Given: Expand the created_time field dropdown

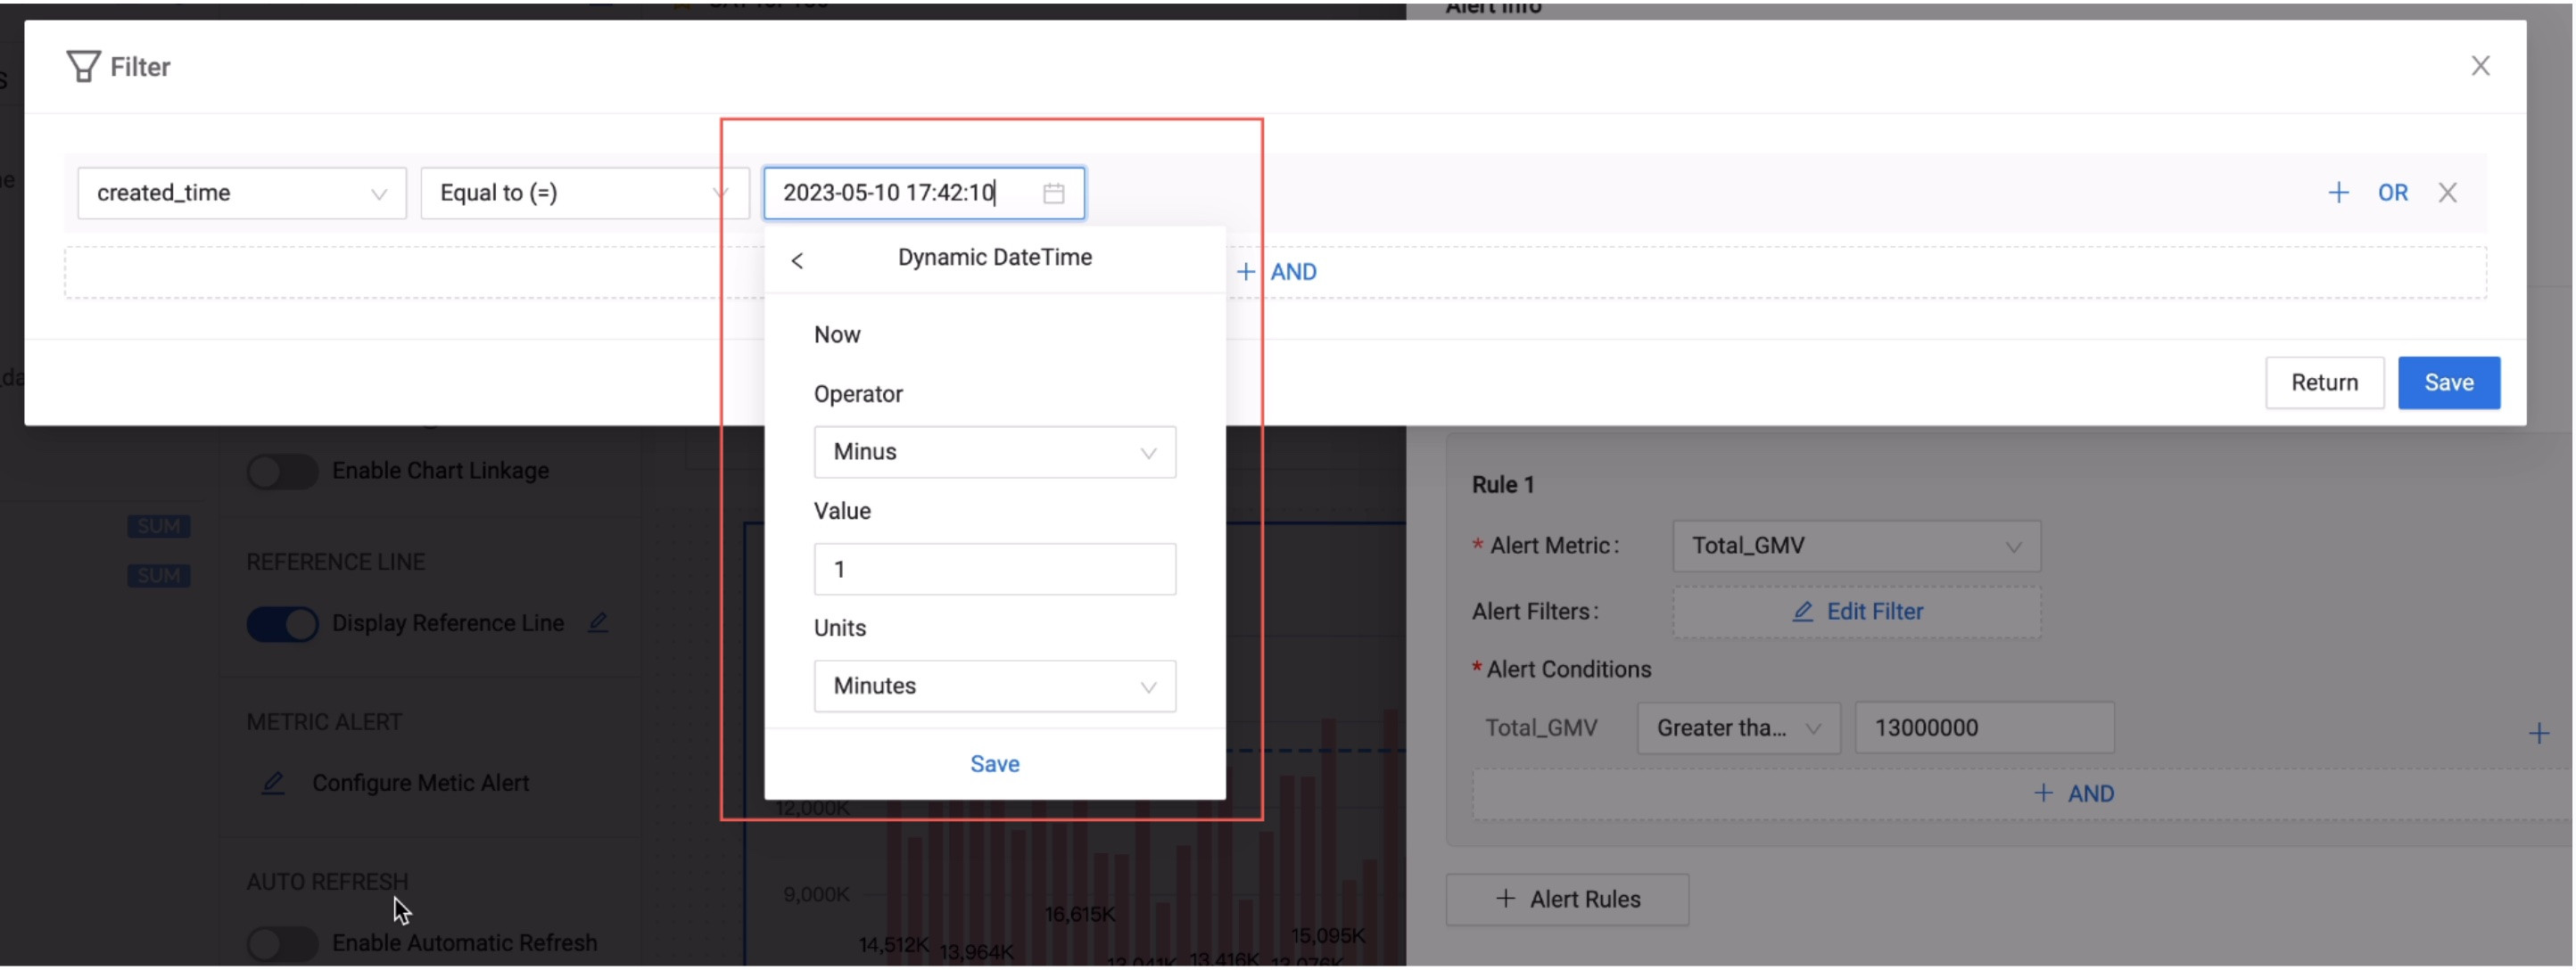Looking at the screenshot, I should pyautogui.click(x=242, y=193).
